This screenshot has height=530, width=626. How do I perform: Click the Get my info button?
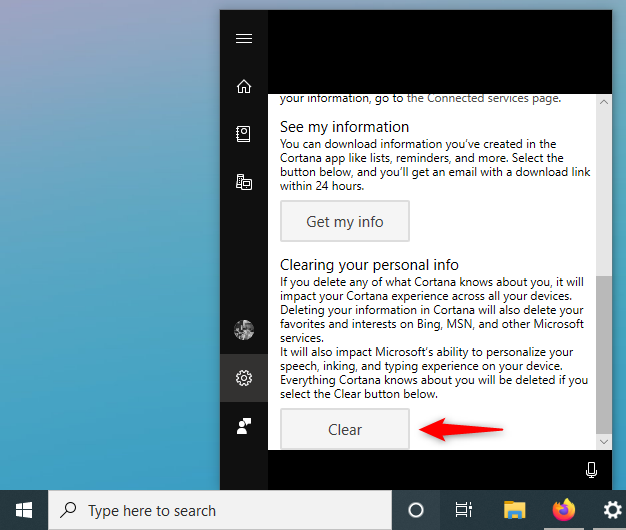point(345,221)
